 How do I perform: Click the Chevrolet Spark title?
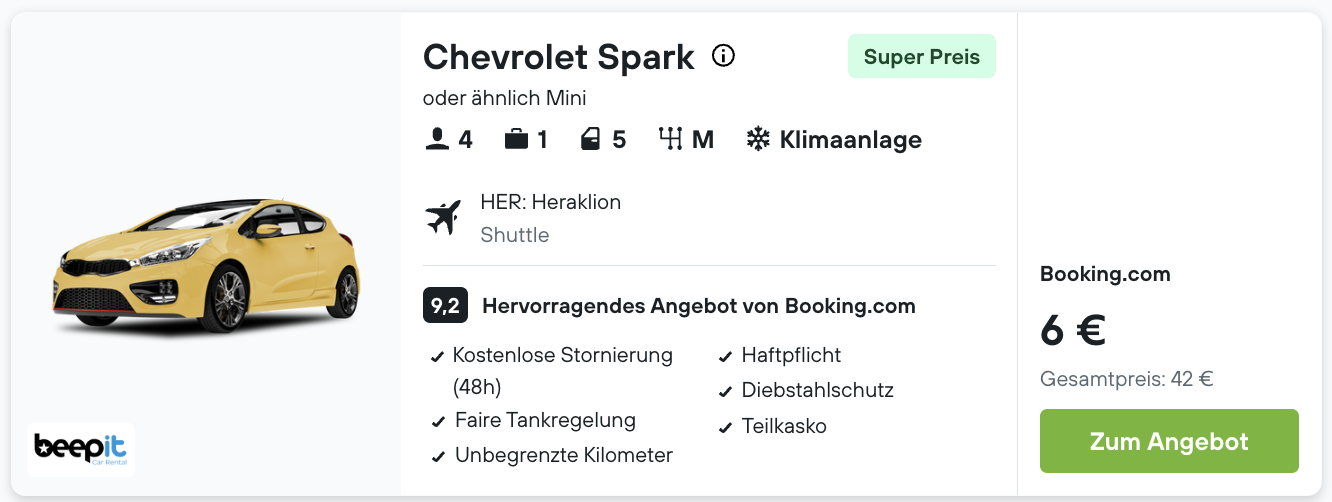(x=559, y=57)
